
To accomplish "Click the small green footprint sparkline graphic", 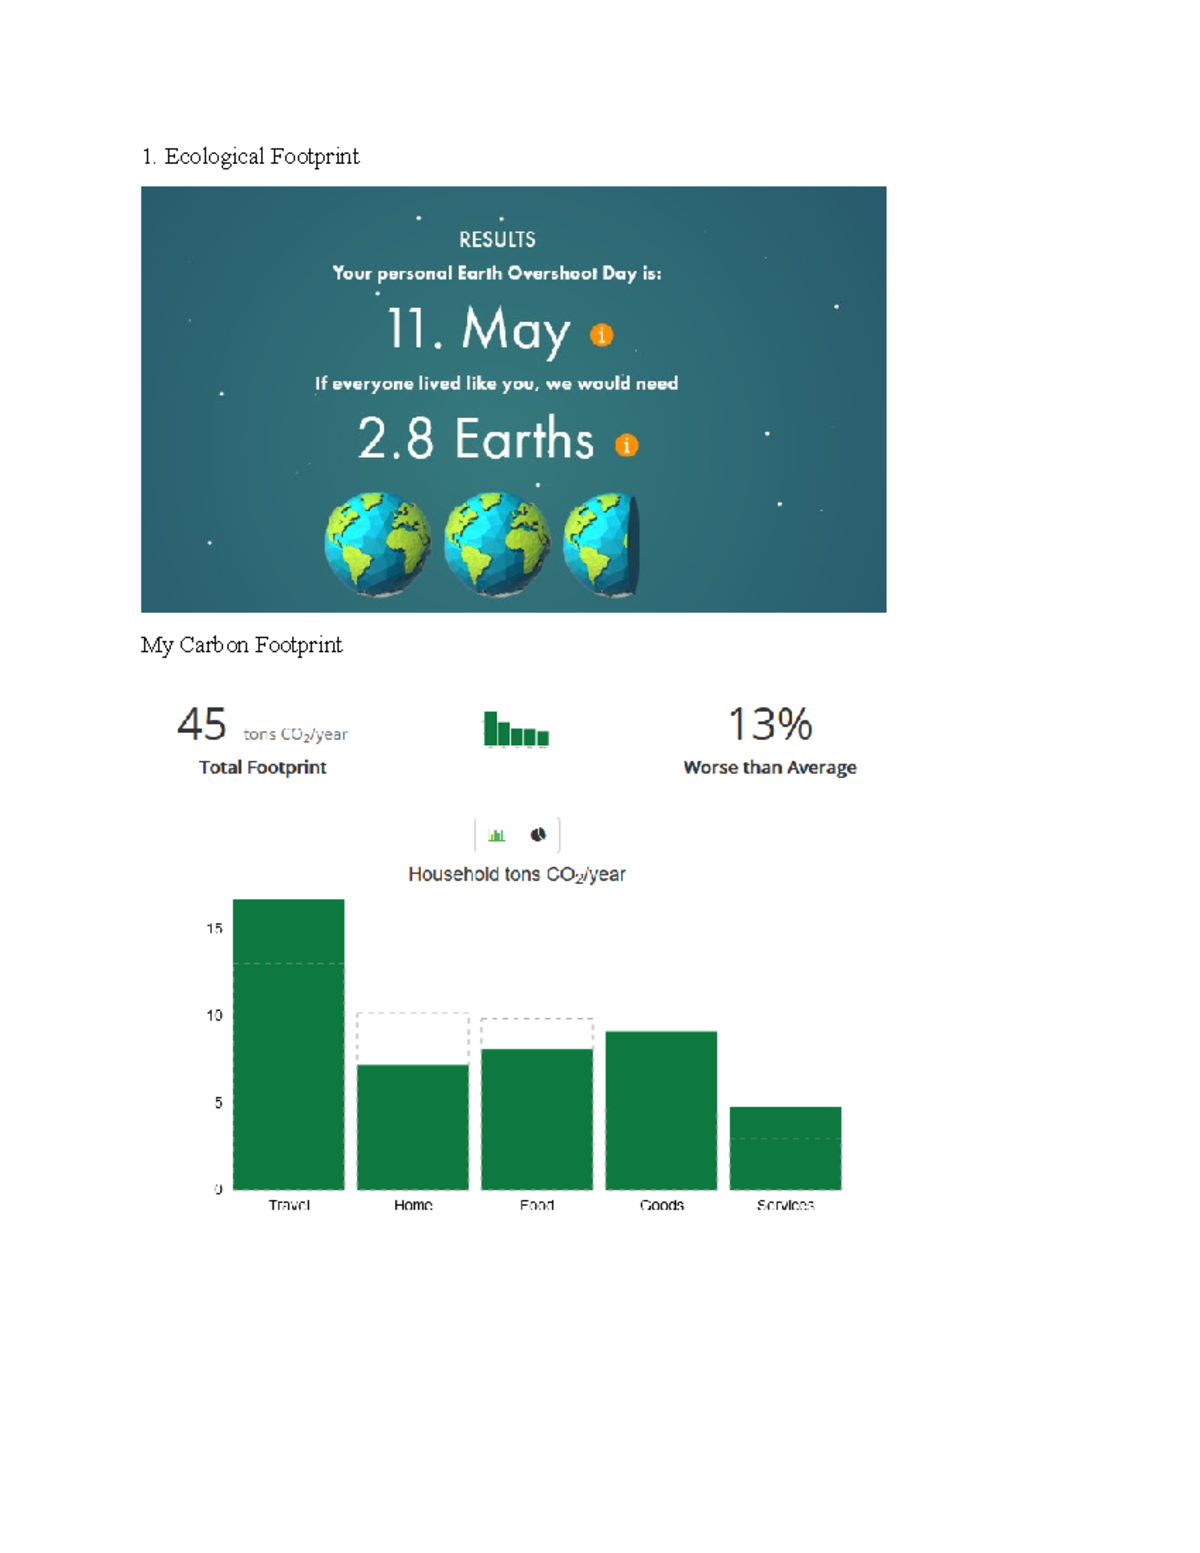I will coord(517,728).
